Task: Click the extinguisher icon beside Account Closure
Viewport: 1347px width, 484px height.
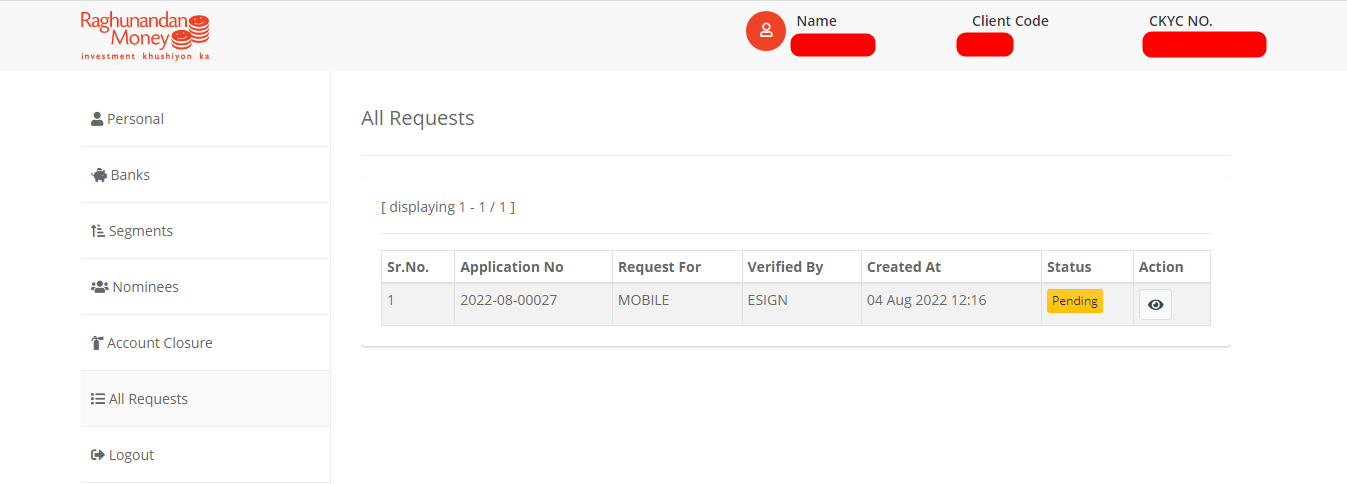Action: (x=97, y=343)
